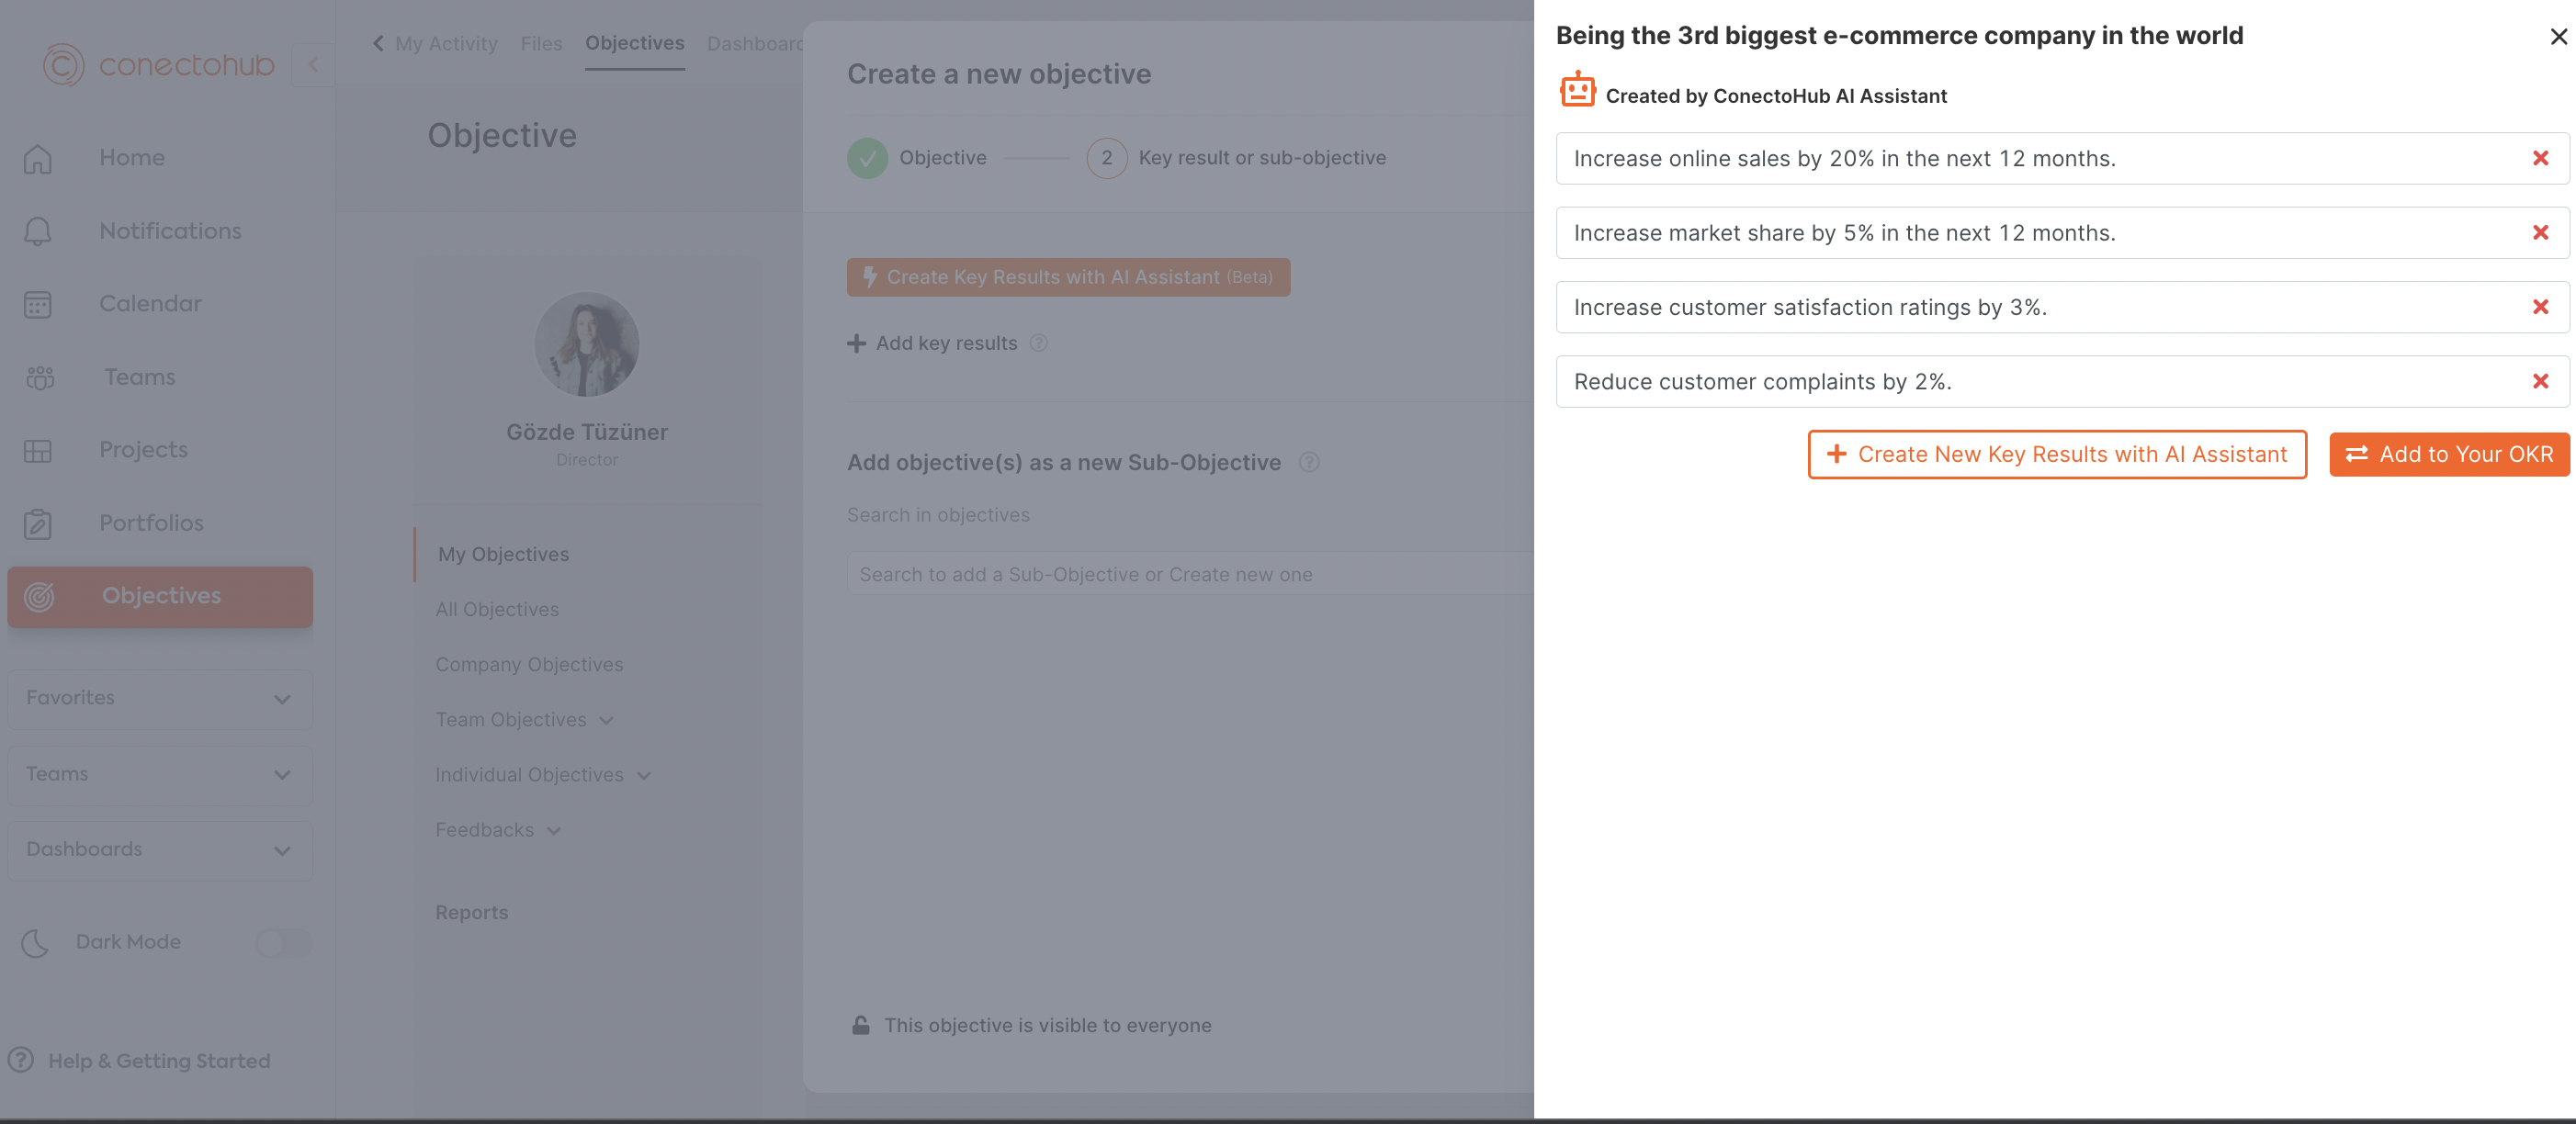Remove 'Increase online sales by 20%' key result
The image size is (2576, 1124).
tap(2541, 158)
